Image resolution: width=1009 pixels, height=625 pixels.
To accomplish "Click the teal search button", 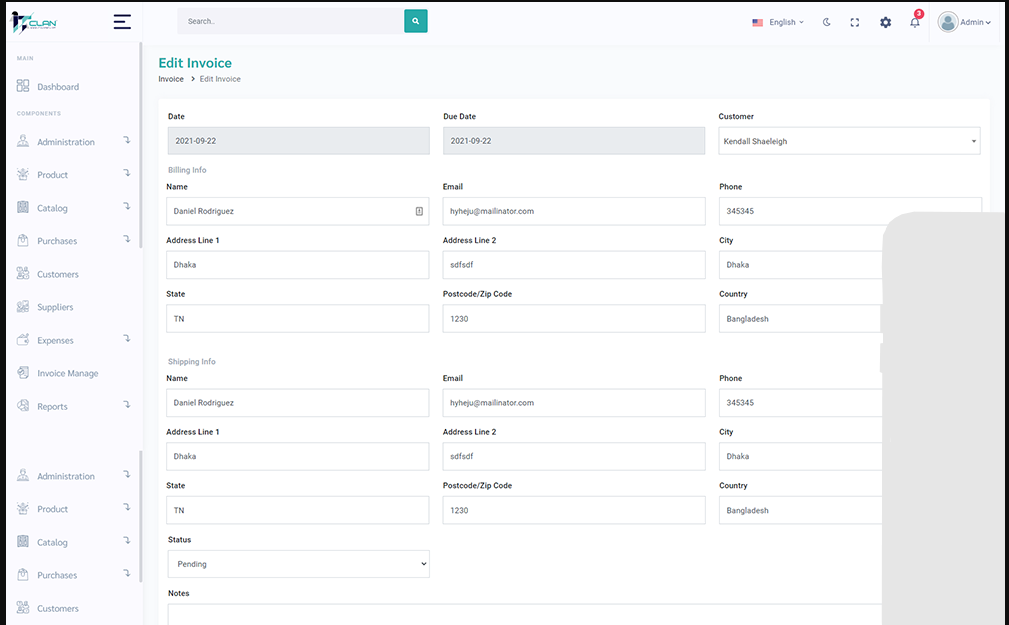I will pos(415,21).
